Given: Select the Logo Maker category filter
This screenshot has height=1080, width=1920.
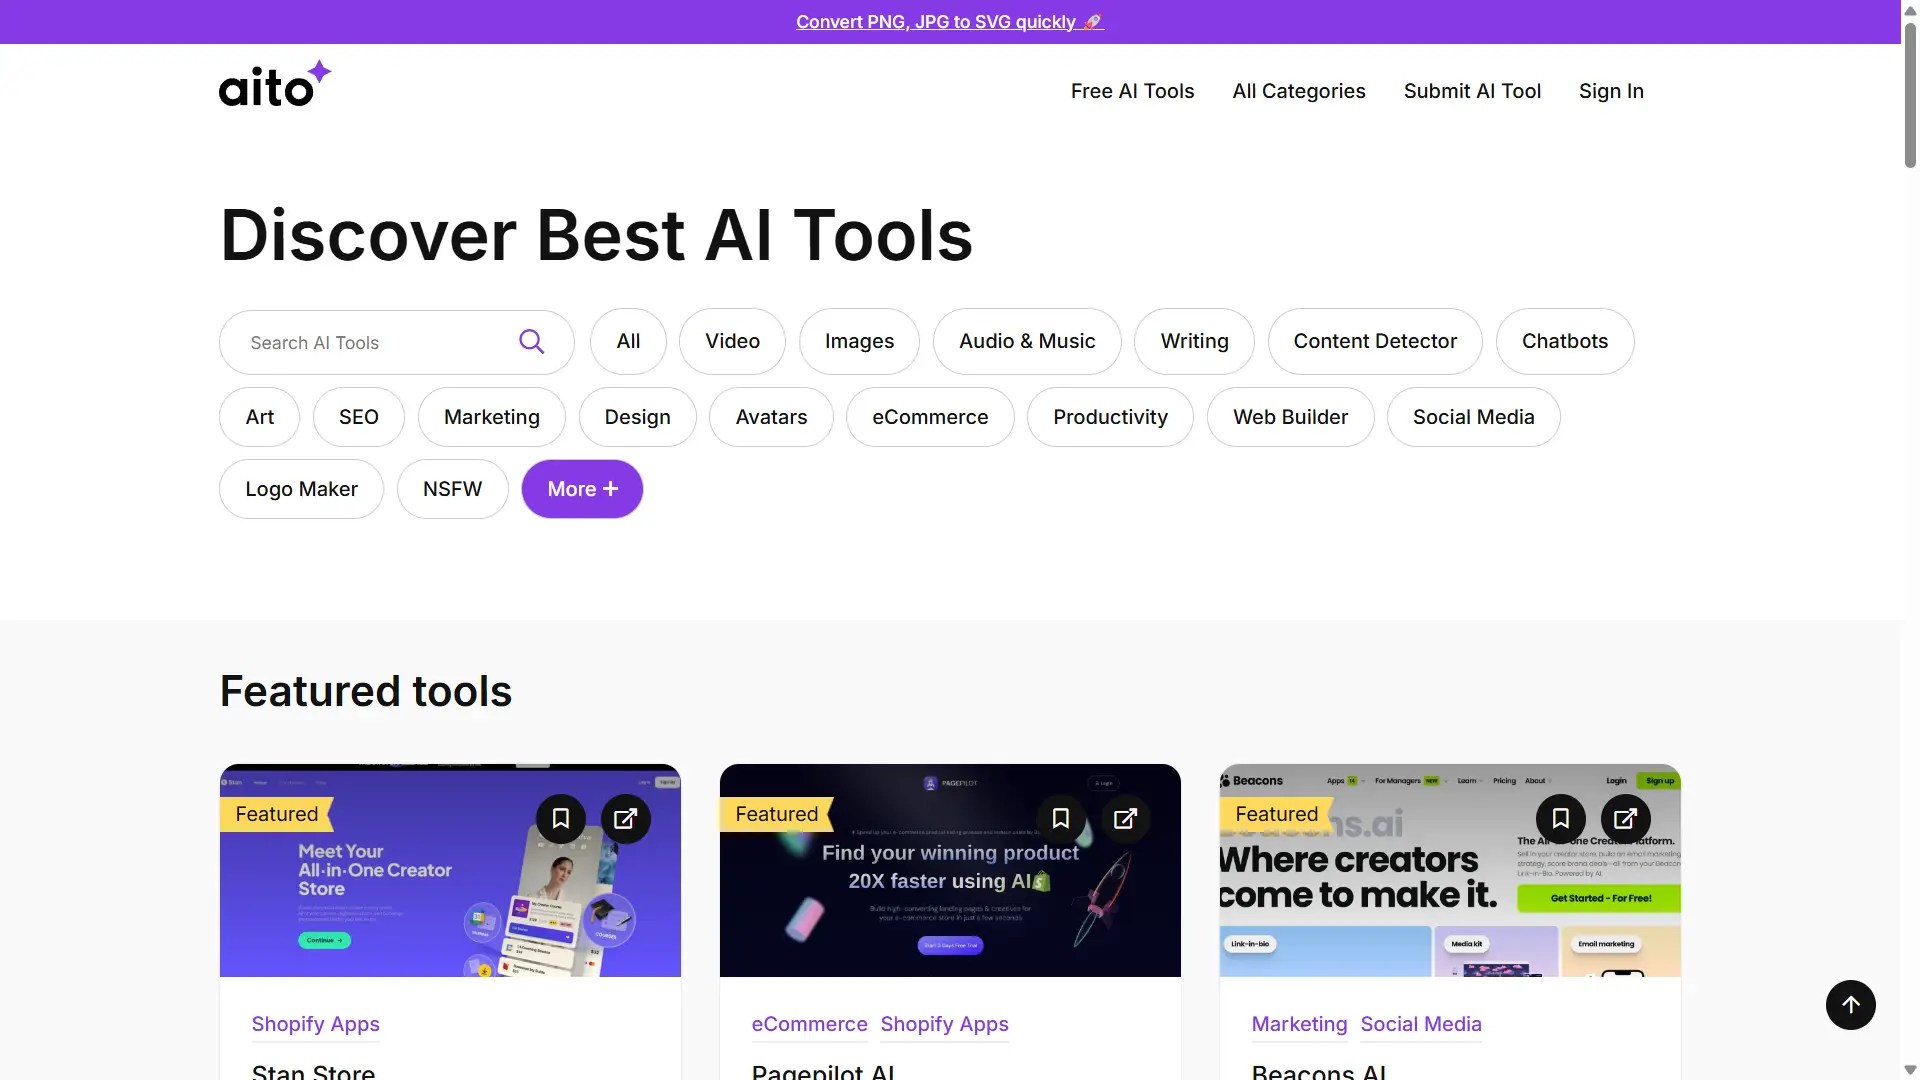Looking at the screenshot, I should click(301, 489).
